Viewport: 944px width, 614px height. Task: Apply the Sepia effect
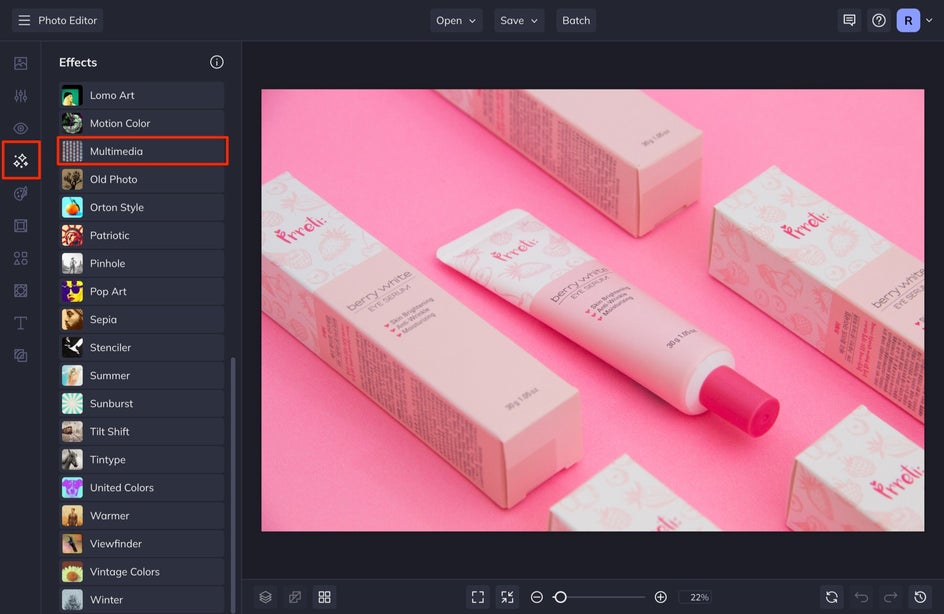pyautogui.click(x=142, y=320)
